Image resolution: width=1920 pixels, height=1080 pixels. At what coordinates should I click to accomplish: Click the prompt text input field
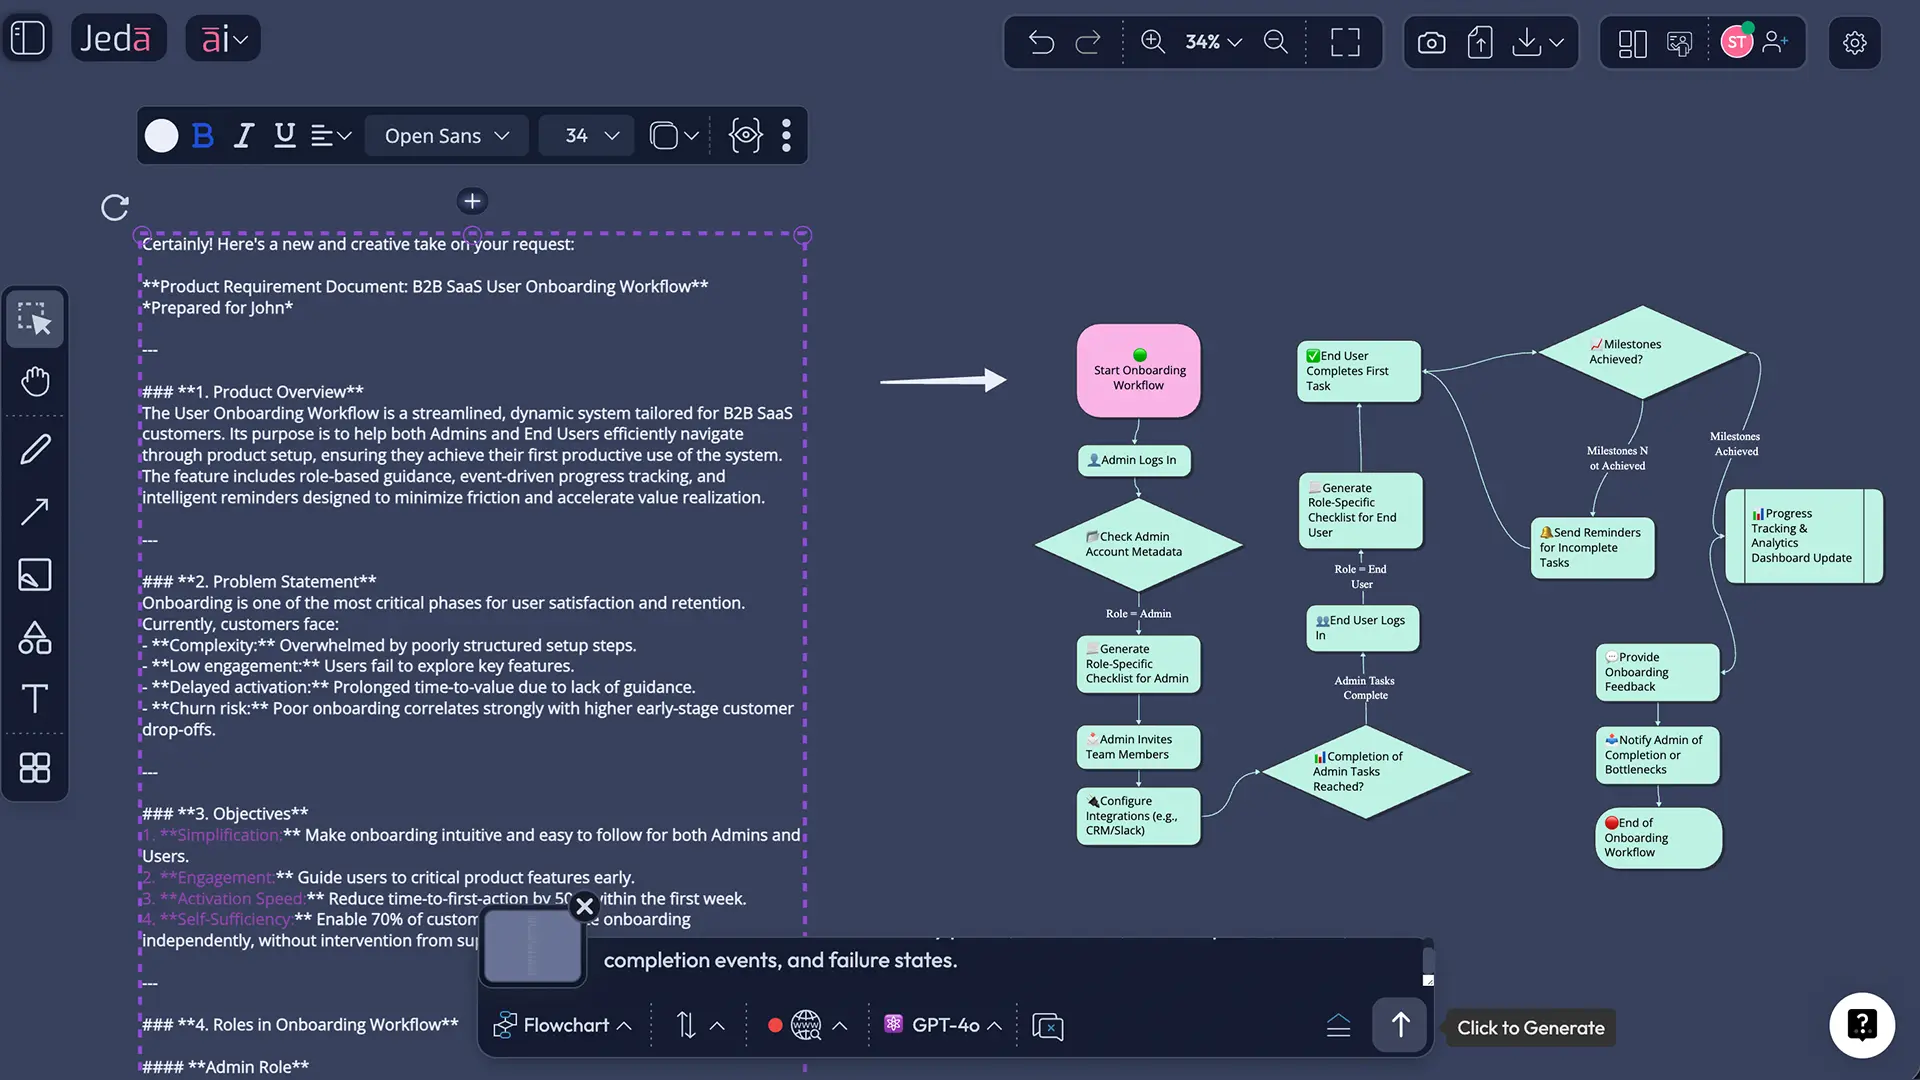[x=1005, y=961]
